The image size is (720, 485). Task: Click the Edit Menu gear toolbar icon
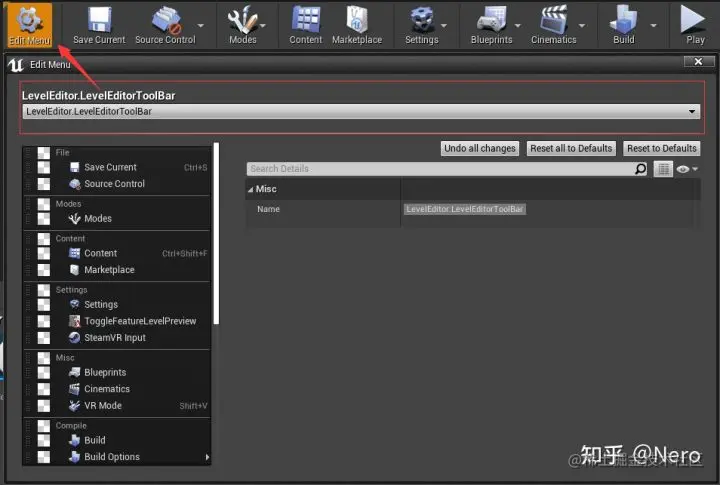[x=29, y=24]
